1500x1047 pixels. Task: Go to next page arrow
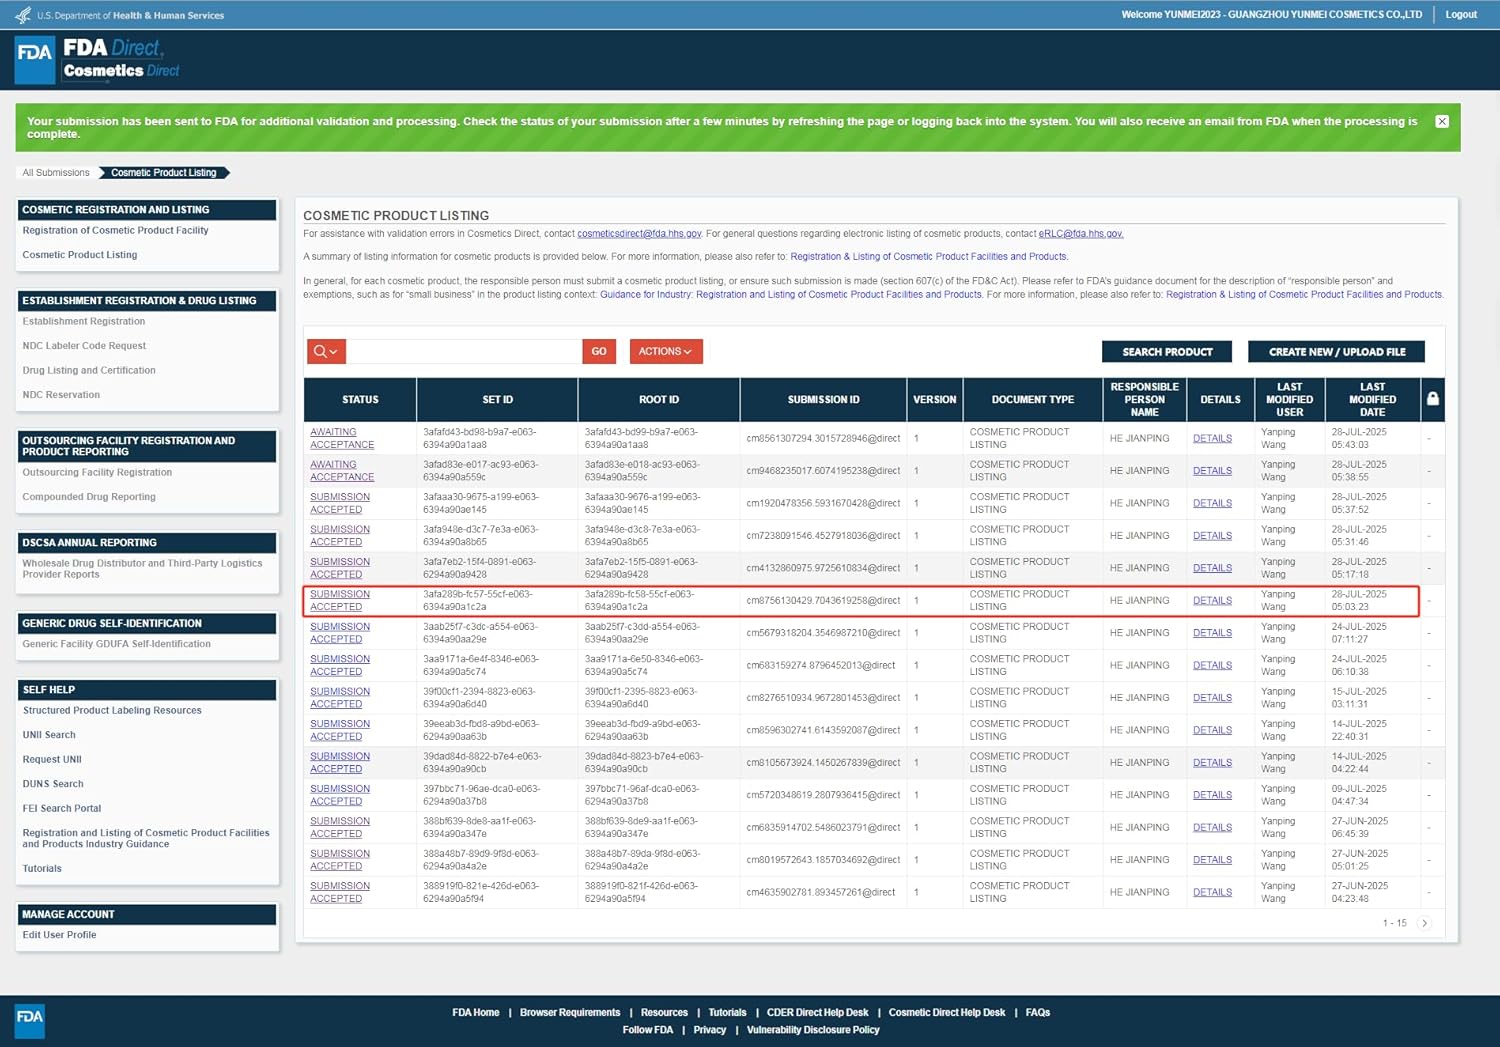tap(1424, 923)
